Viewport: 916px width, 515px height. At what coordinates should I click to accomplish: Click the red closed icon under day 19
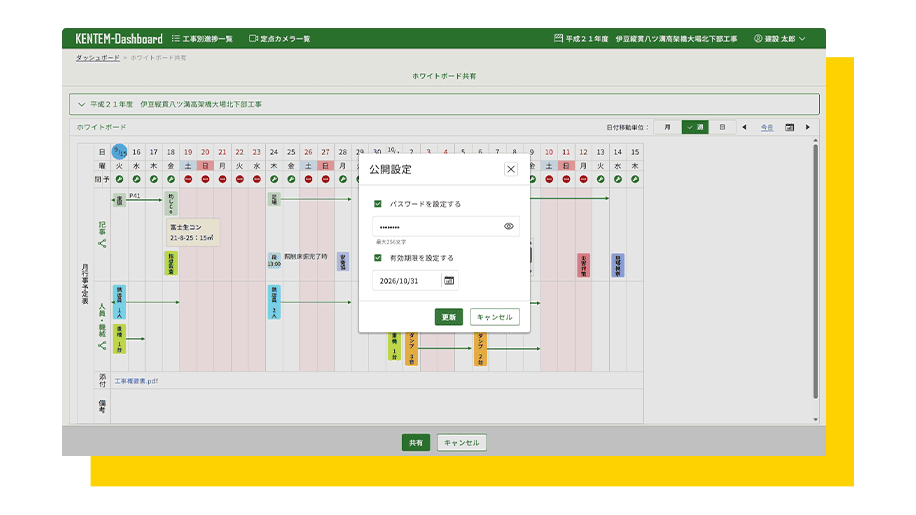click(x=188, y=179)
